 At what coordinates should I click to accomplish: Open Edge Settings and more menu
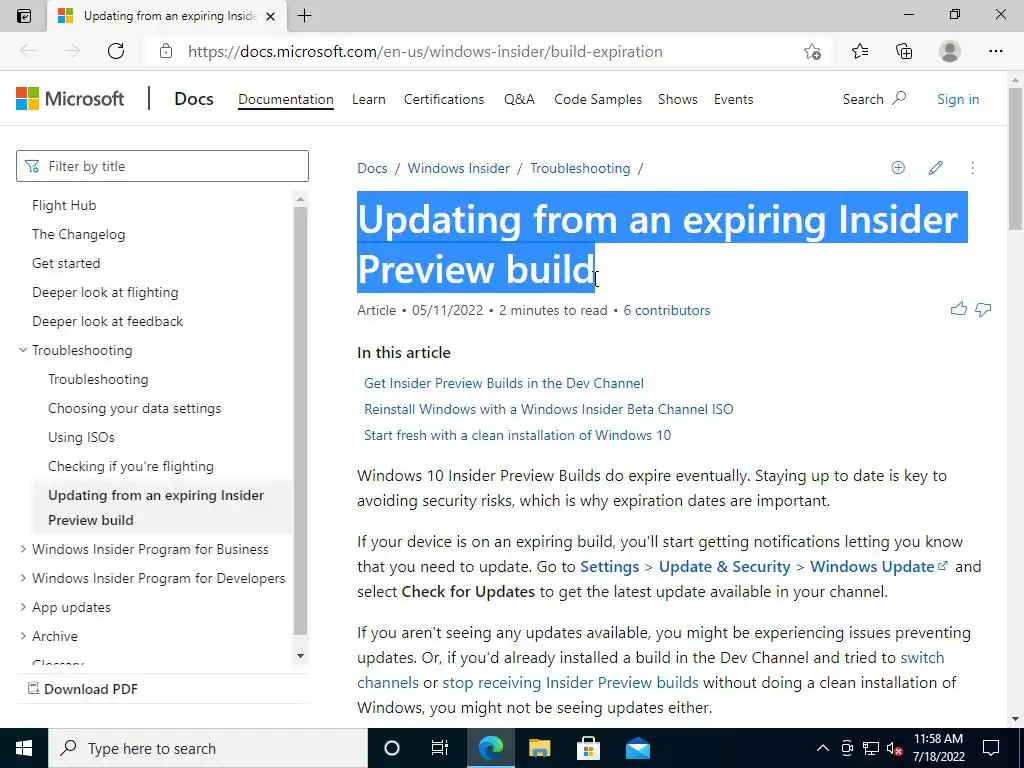coord(995,51)
